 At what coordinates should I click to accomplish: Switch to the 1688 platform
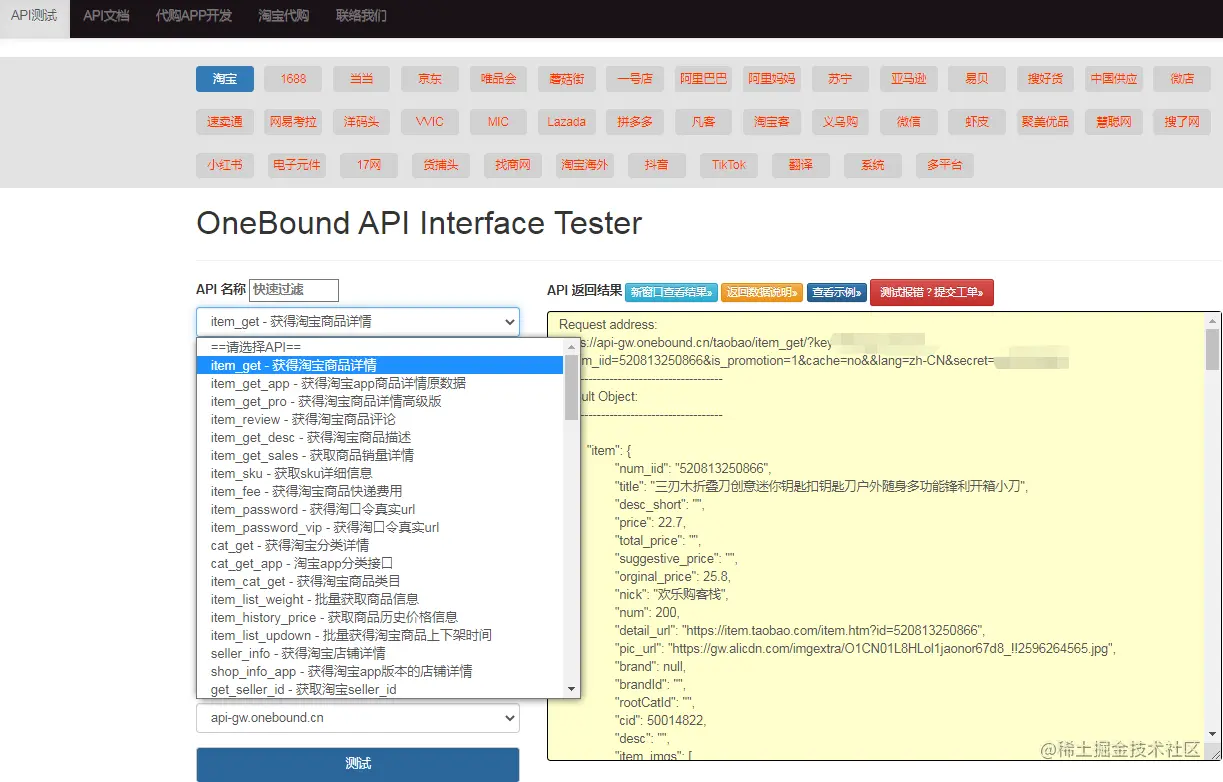293,79
